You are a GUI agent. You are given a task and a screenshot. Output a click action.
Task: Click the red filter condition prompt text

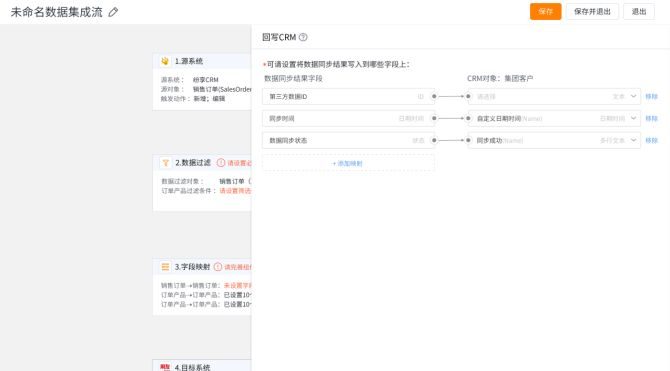click(235, 191)
